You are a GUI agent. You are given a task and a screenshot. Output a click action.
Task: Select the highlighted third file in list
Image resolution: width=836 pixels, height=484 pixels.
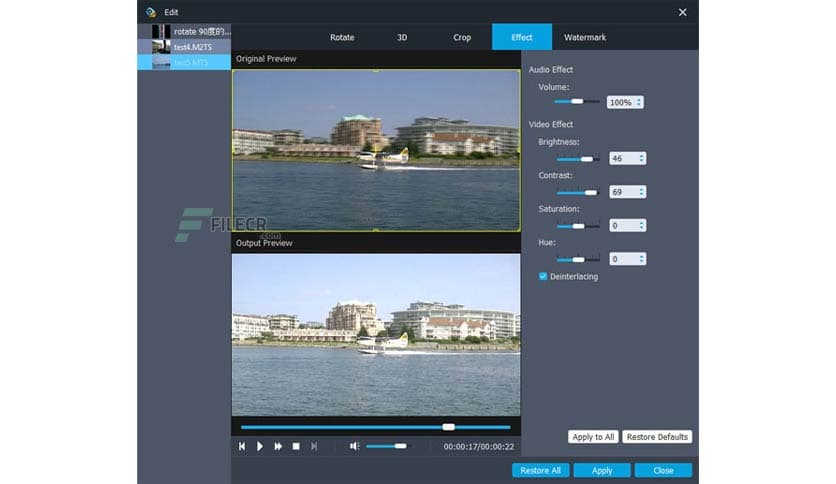click(184, 62)
